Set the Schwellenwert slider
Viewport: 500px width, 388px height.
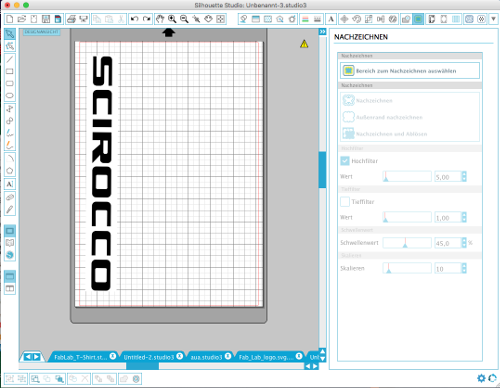point(407,243)
